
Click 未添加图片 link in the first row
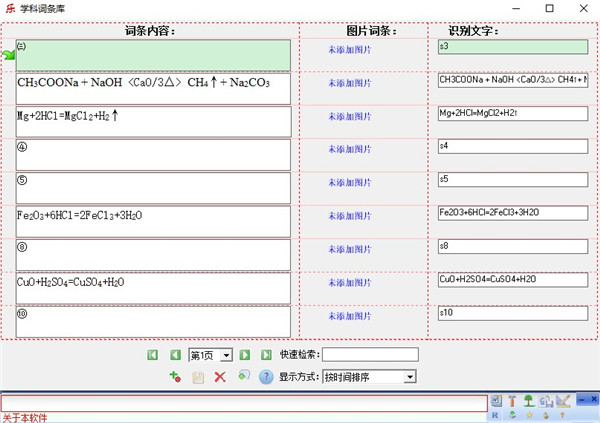(x=349, y=48)
